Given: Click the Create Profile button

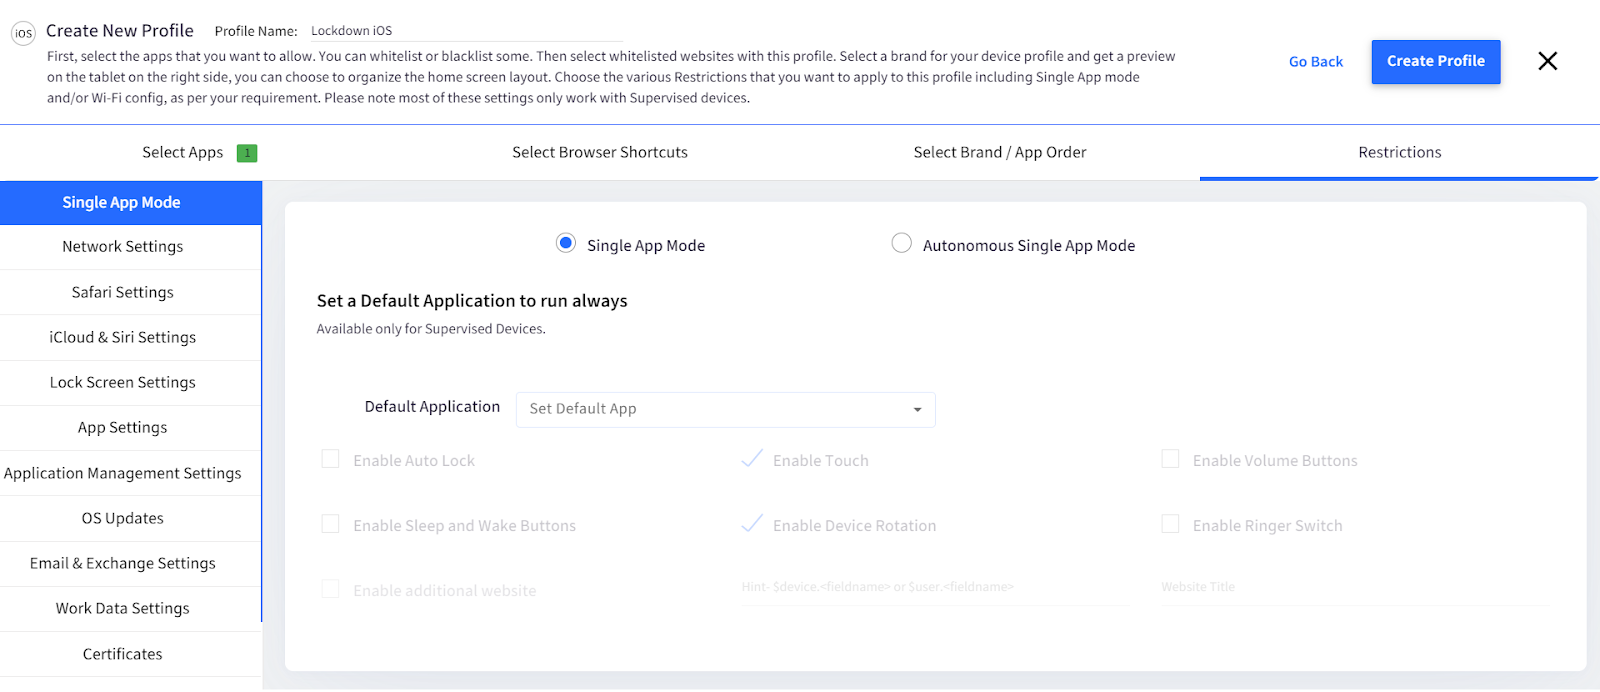Looking at the screenshot, I should coord(1436,62).
